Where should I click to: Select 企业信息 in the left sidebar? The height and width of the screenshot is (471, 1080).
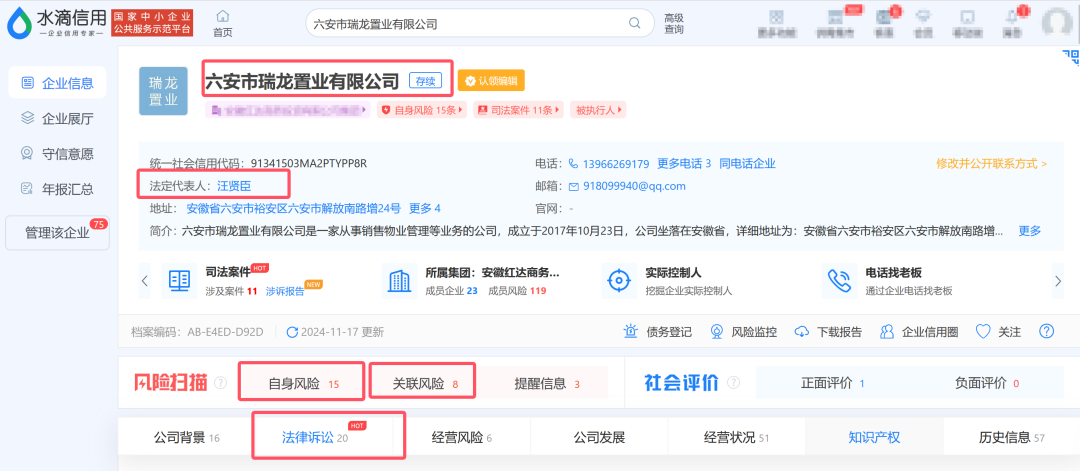57,83
